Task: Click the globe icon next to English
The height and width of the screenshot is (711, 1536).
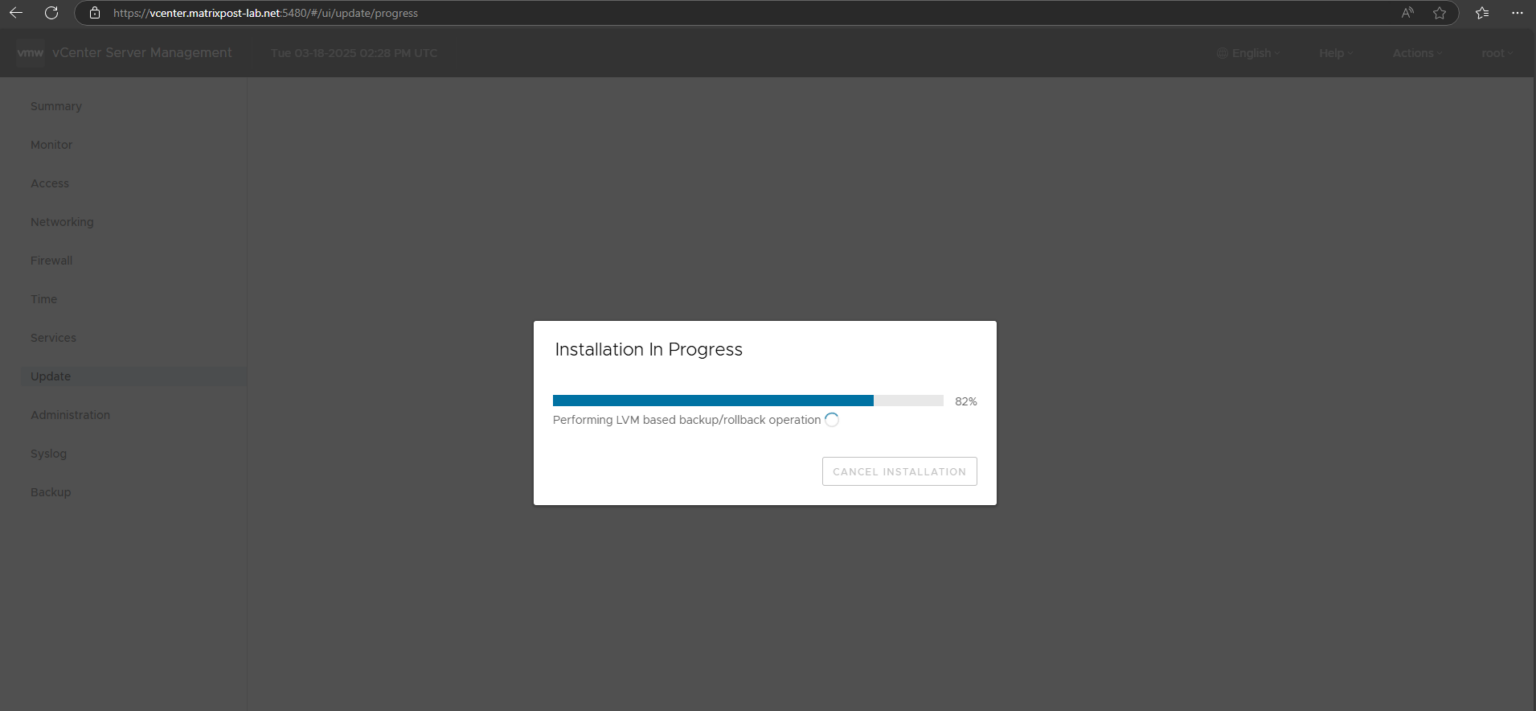Action: click(x=1221, y=53)
